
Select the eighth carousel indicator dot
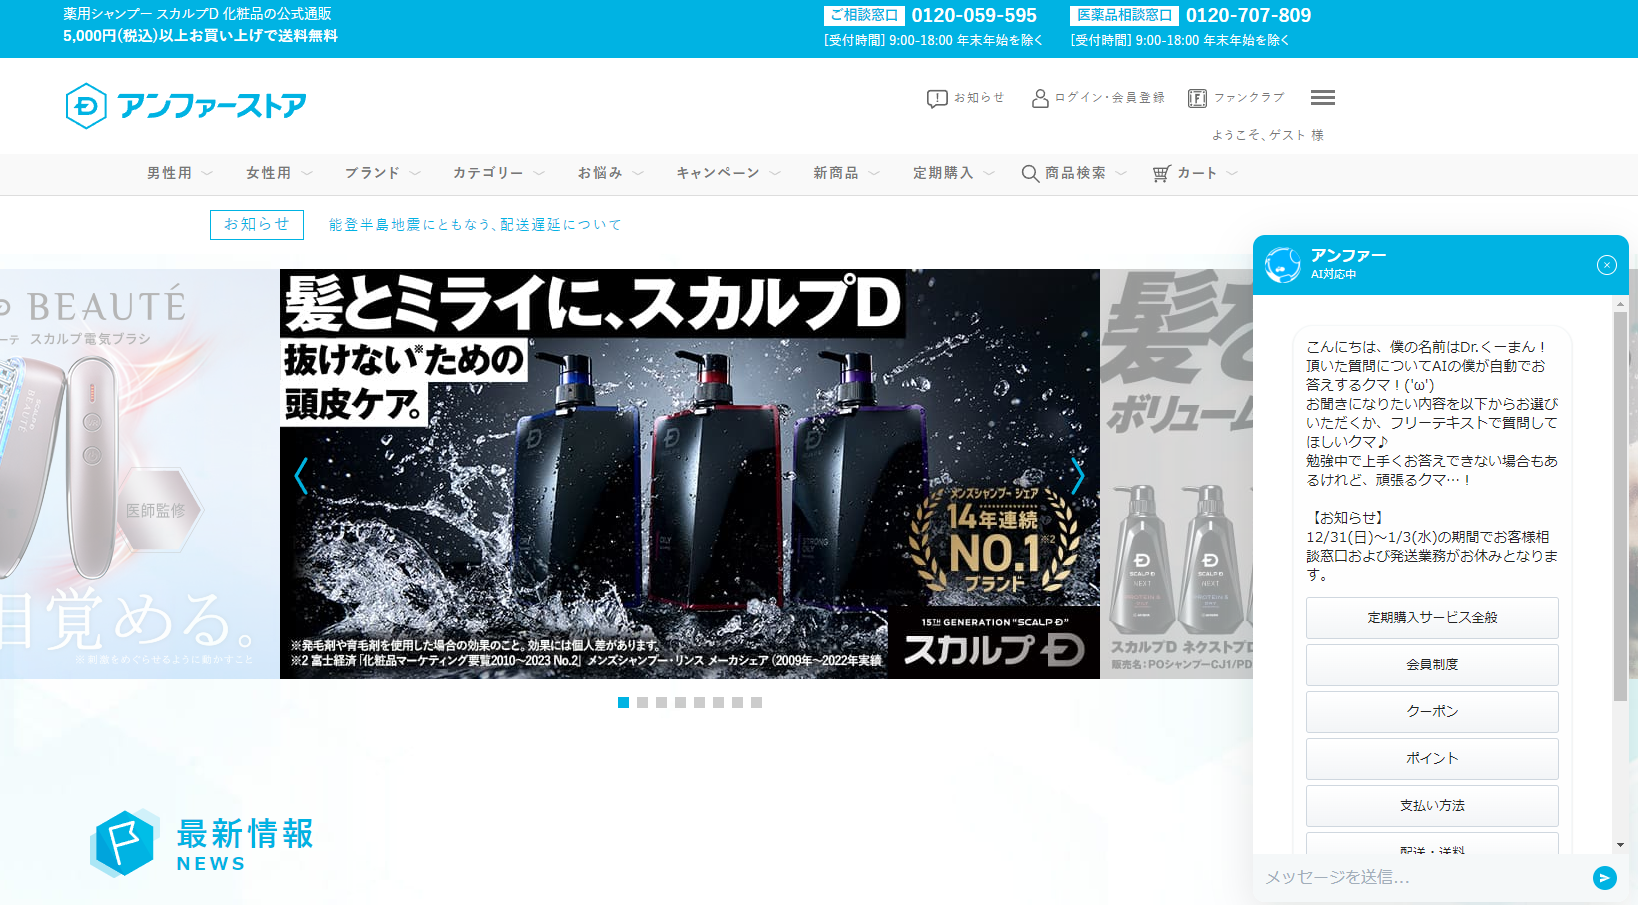(756, 703)
